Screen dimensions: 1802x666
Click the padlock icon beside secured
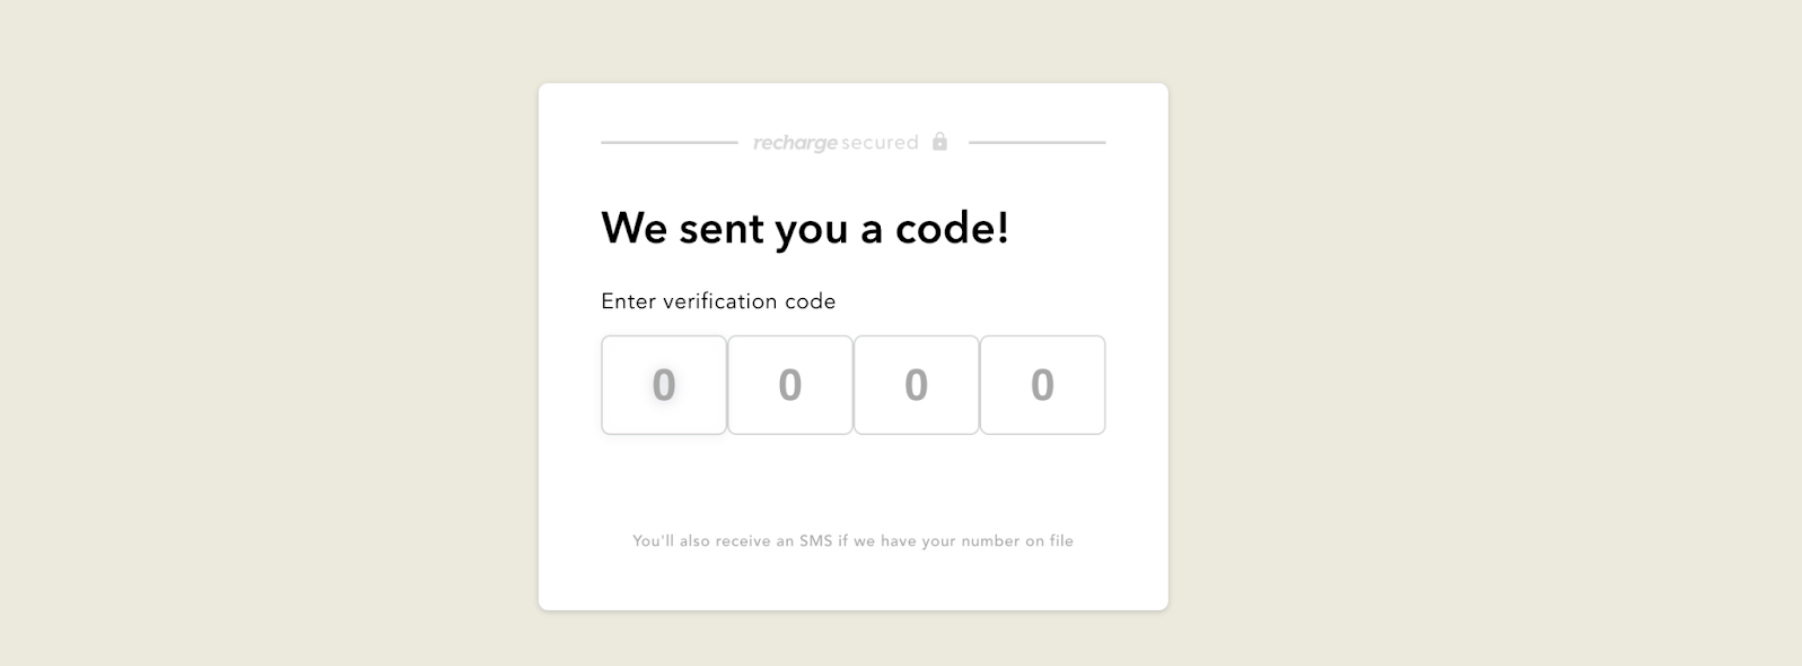[x=939, y=142]
